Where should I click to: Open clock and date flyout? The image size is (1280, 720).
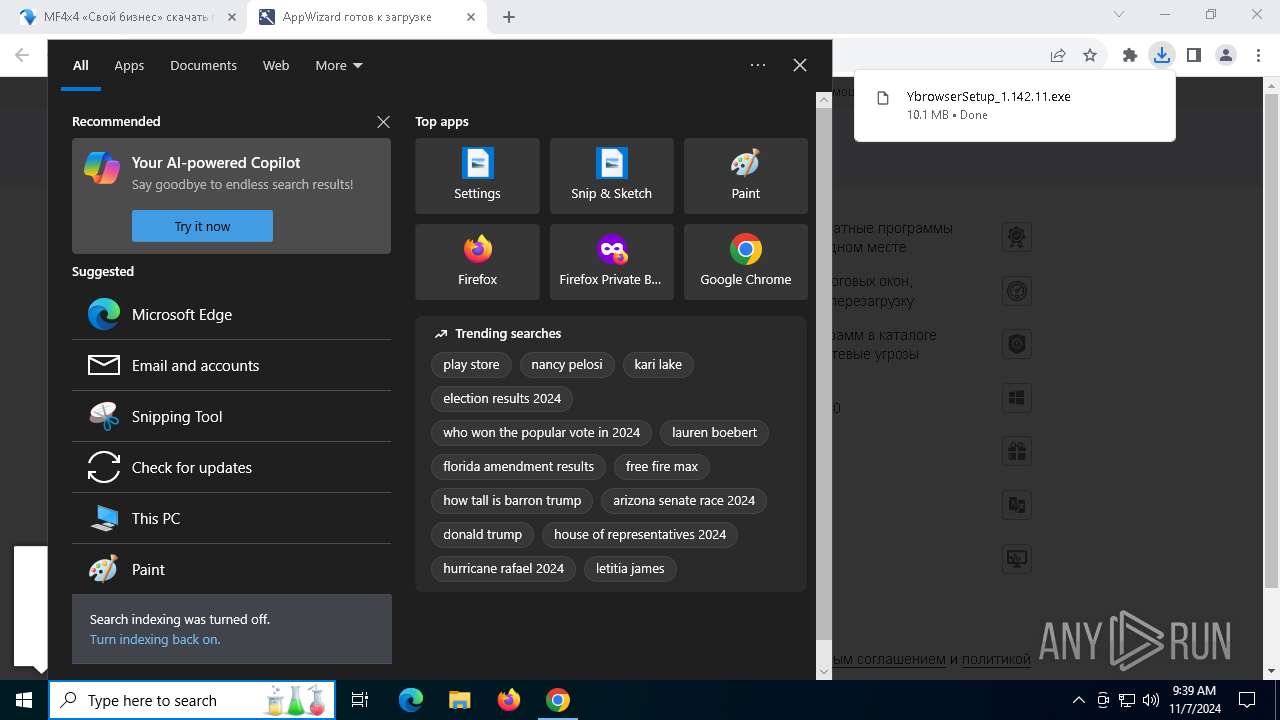point(1194,700)
